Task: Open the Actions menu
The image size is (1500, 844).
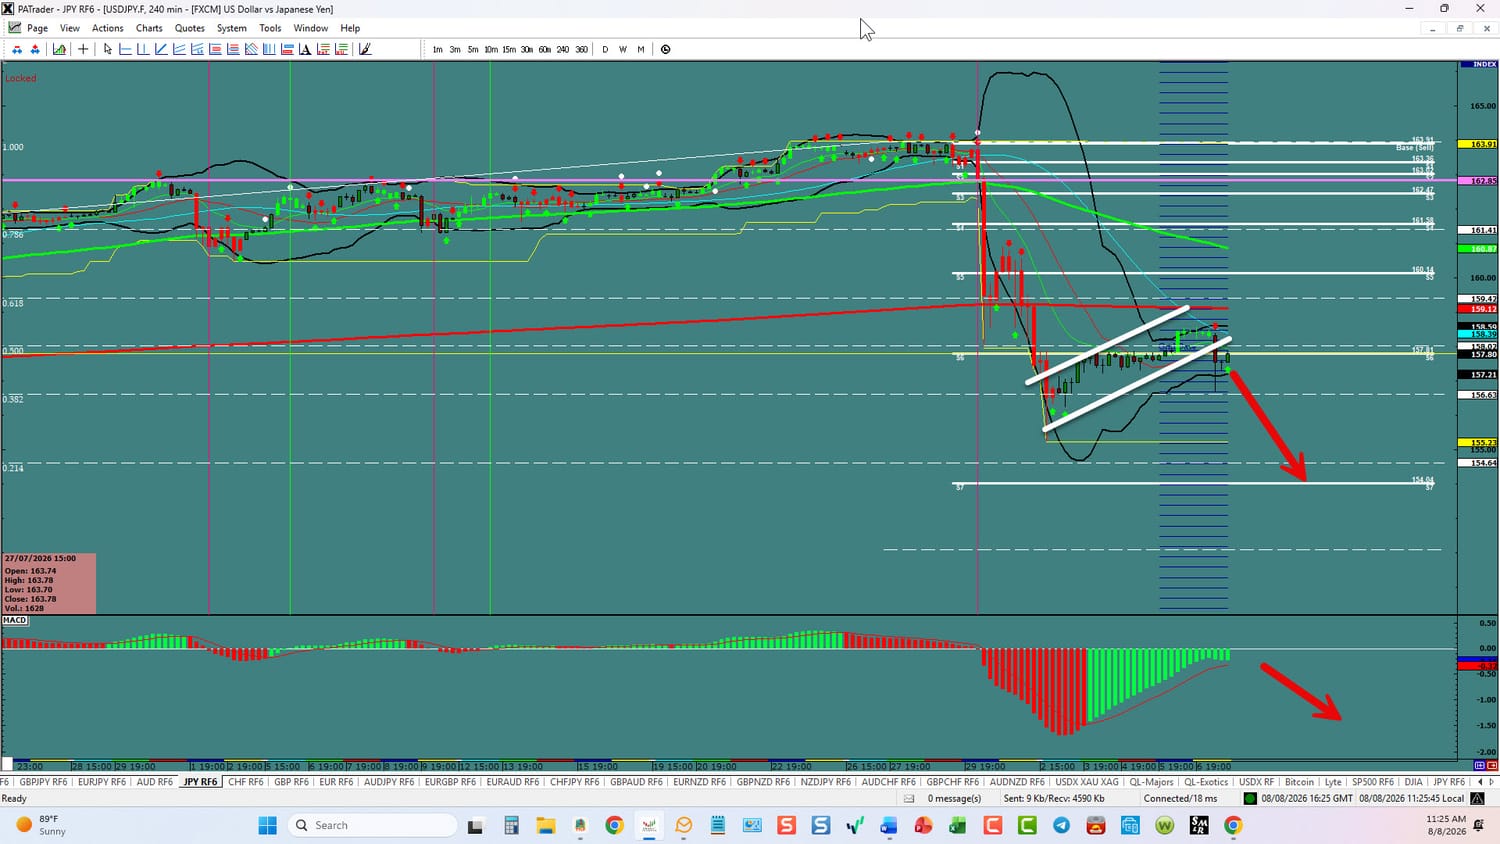Action: click(108, 28)
